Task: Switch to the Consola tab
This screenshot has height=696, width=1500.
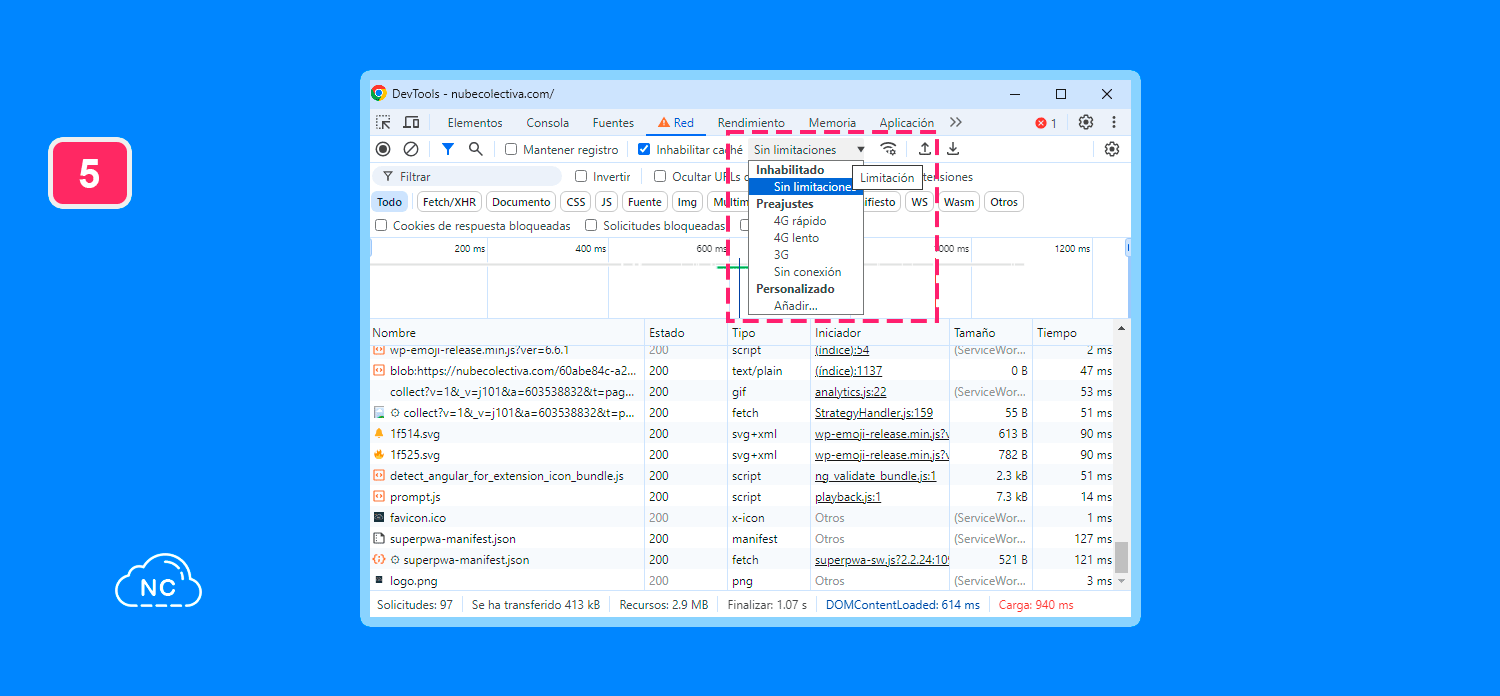Action: [x=548, y=123]
